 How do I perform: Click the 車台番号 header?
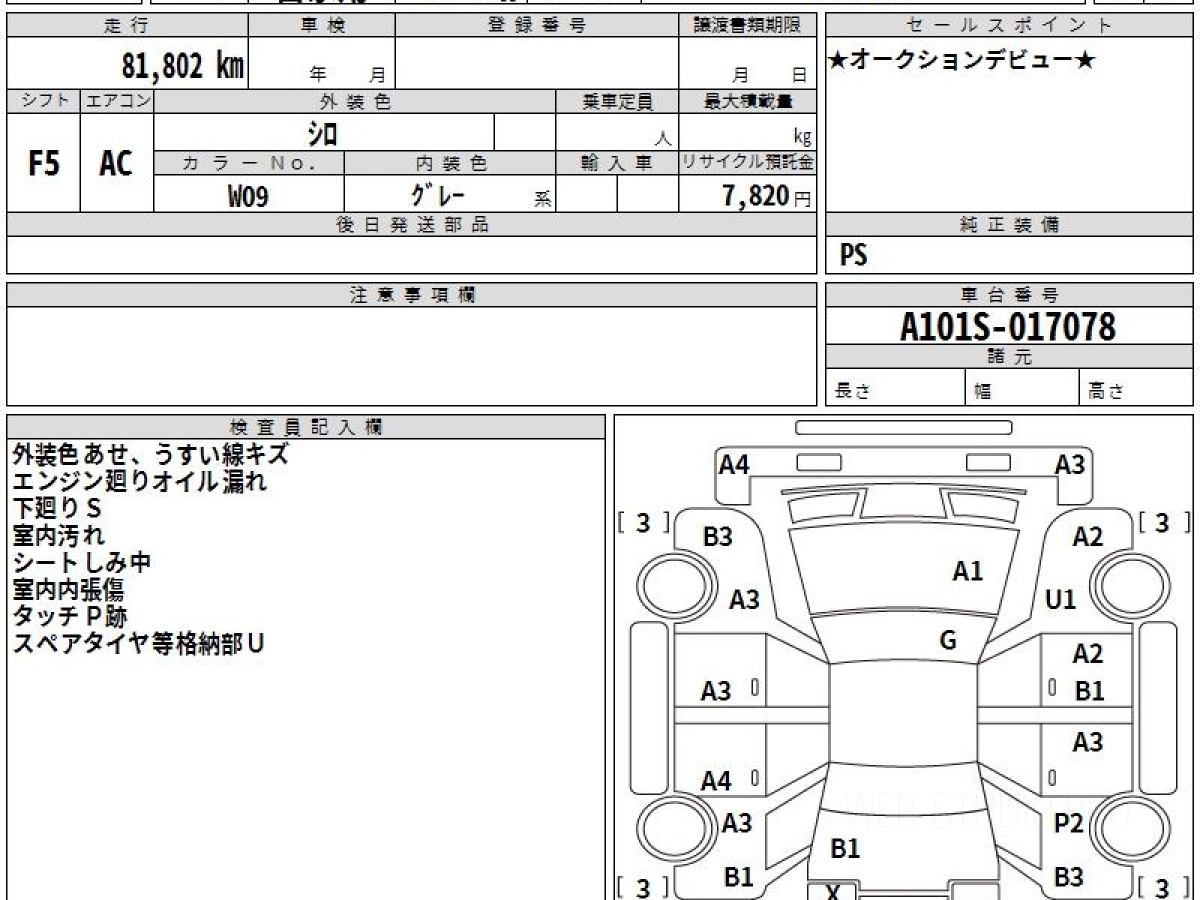coord(1009,295)
